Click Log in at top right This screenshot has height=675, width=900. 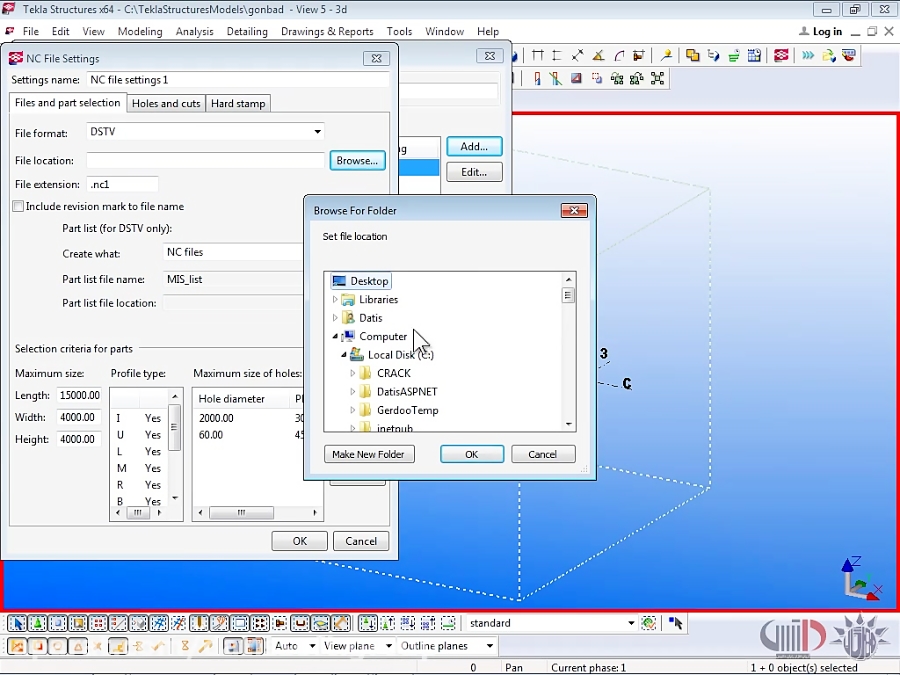click(820, 32)
